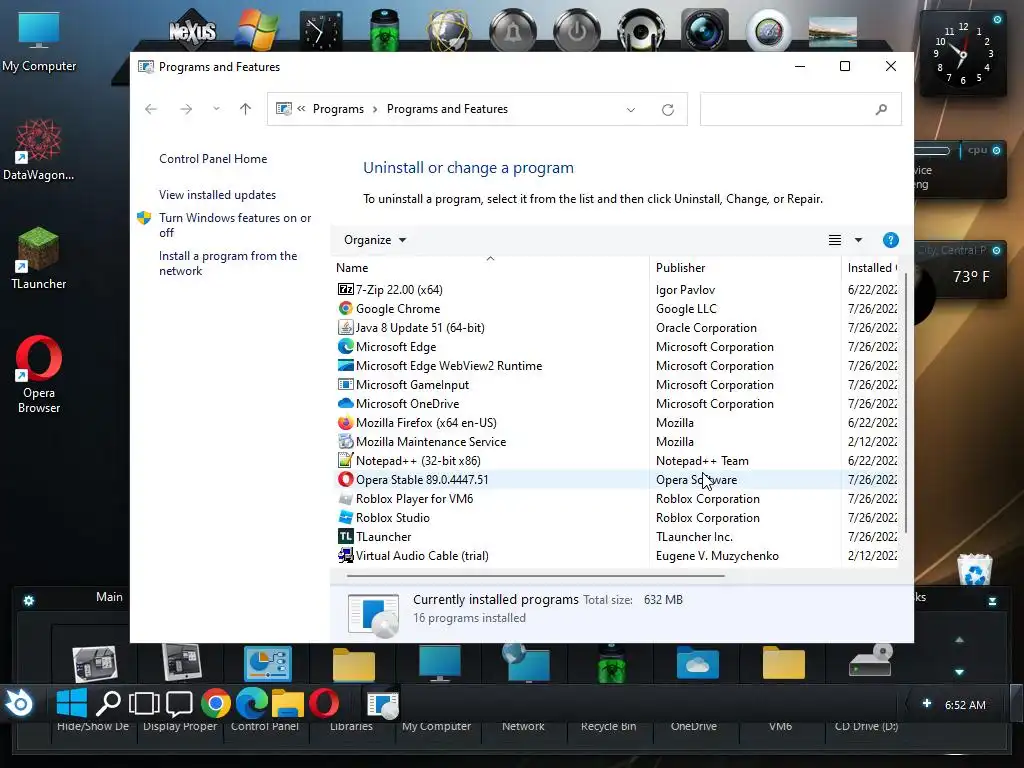The image size is (1024, 768).
Task: Select the Mozilla Firefox list icon
Action: 345,422
